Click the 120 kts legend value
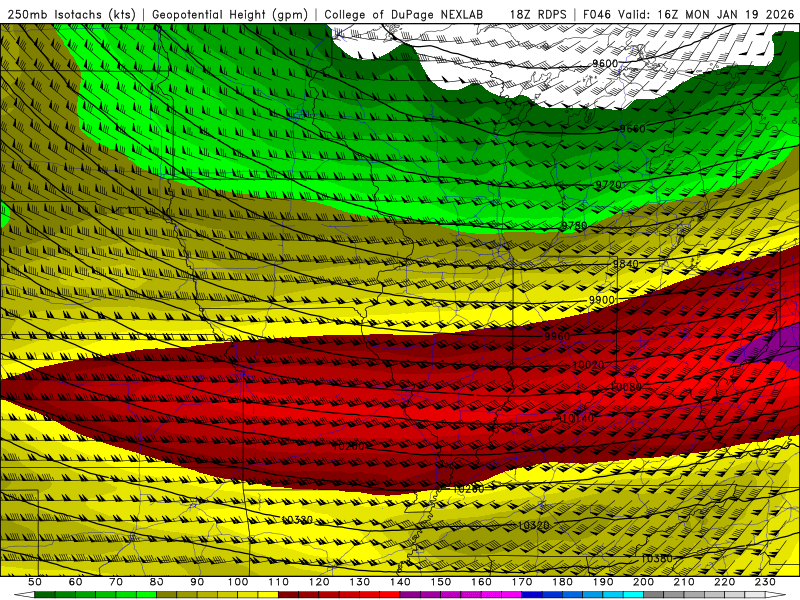800x600 pixels. pyautogui.click(x=319, y=582)
